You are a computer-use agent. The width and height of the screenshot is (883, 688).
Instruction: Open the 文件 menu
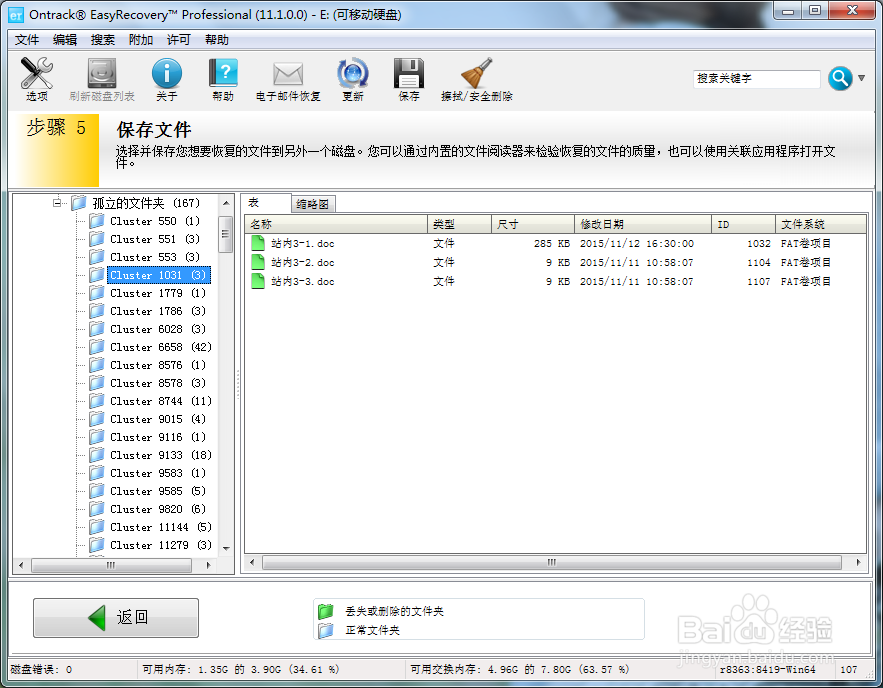point(26,39)
